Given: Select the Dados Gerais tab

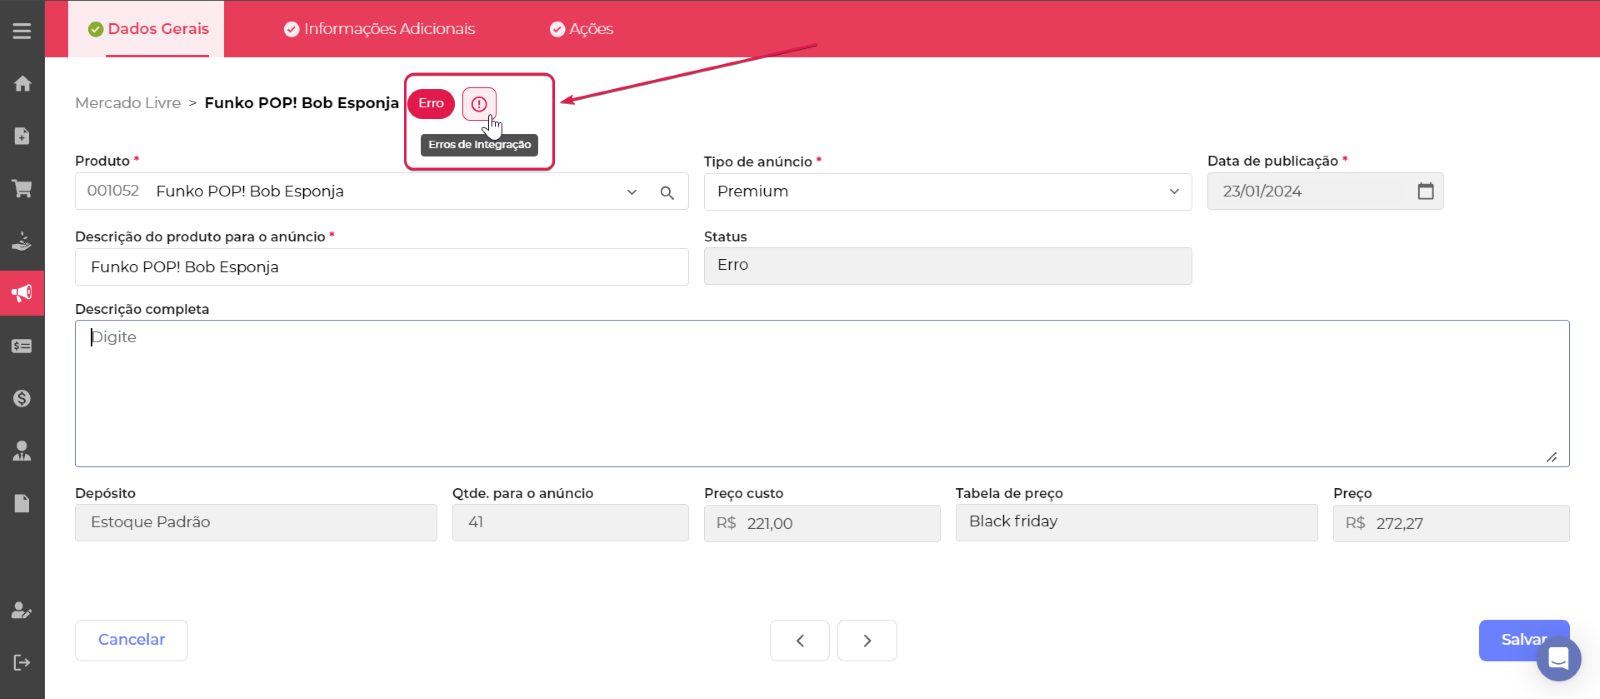Looking at the screenshot, I should point(148,29).
